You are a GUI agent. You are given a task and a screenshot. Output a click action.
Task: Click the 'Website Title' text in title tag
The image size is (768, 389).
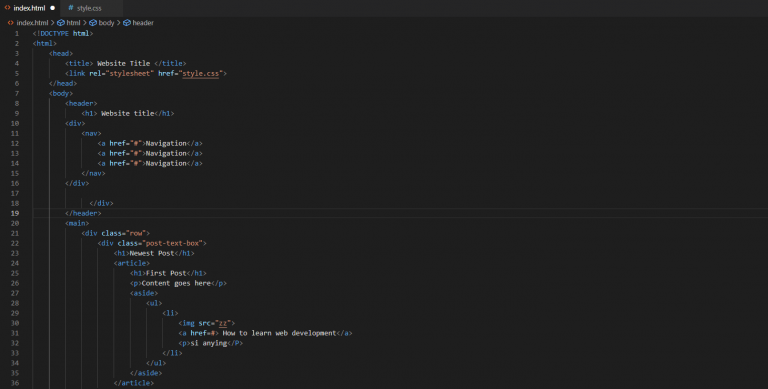click(x=123, y=64)
